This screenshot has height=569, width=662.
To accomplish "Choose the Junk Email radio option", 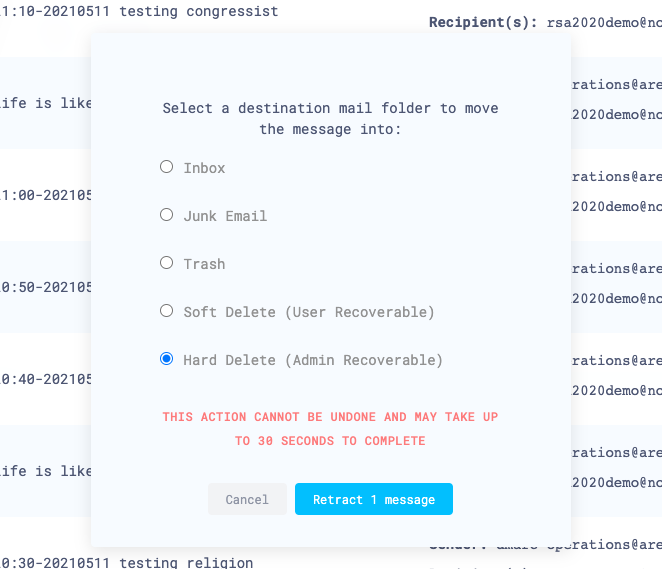I will (x=167, y=215).
